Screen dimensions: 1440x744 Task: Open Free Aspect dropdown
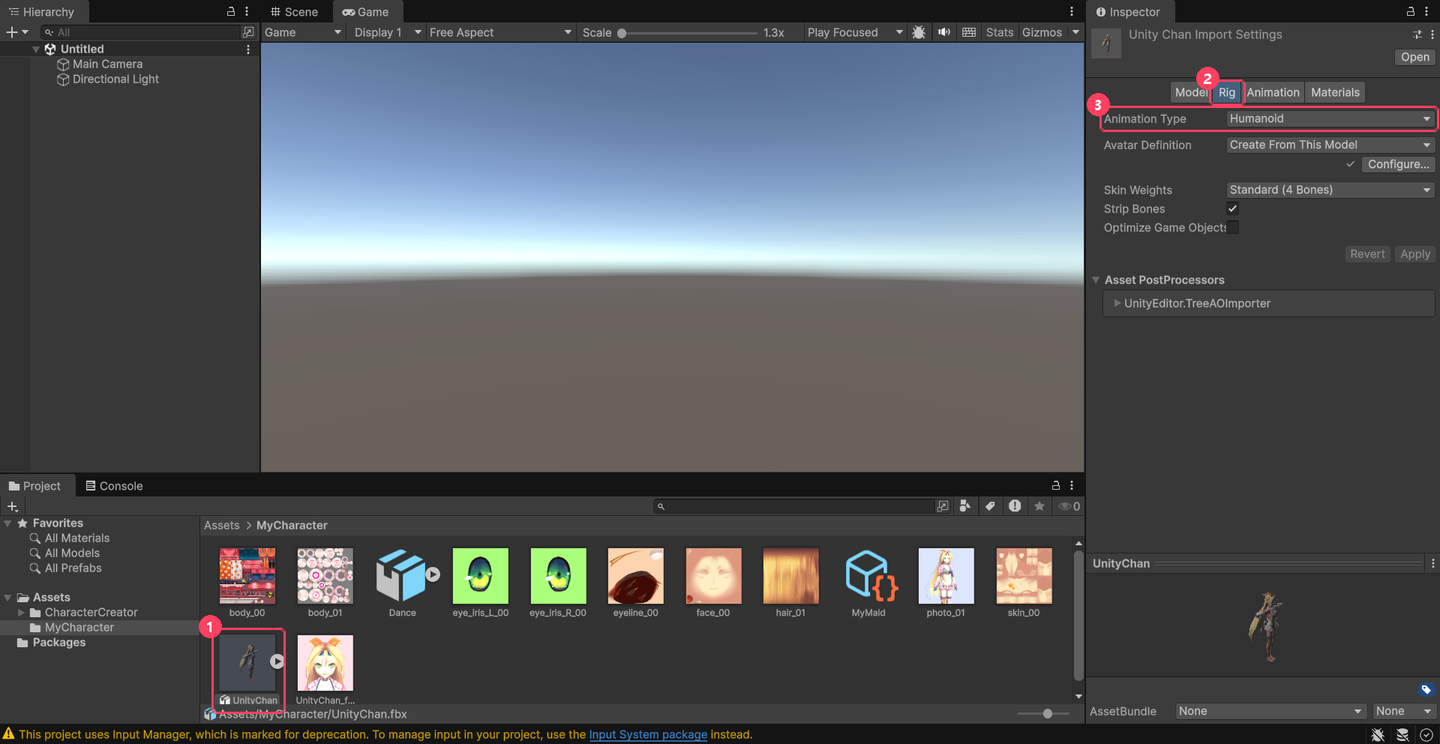tap(500, 32)
